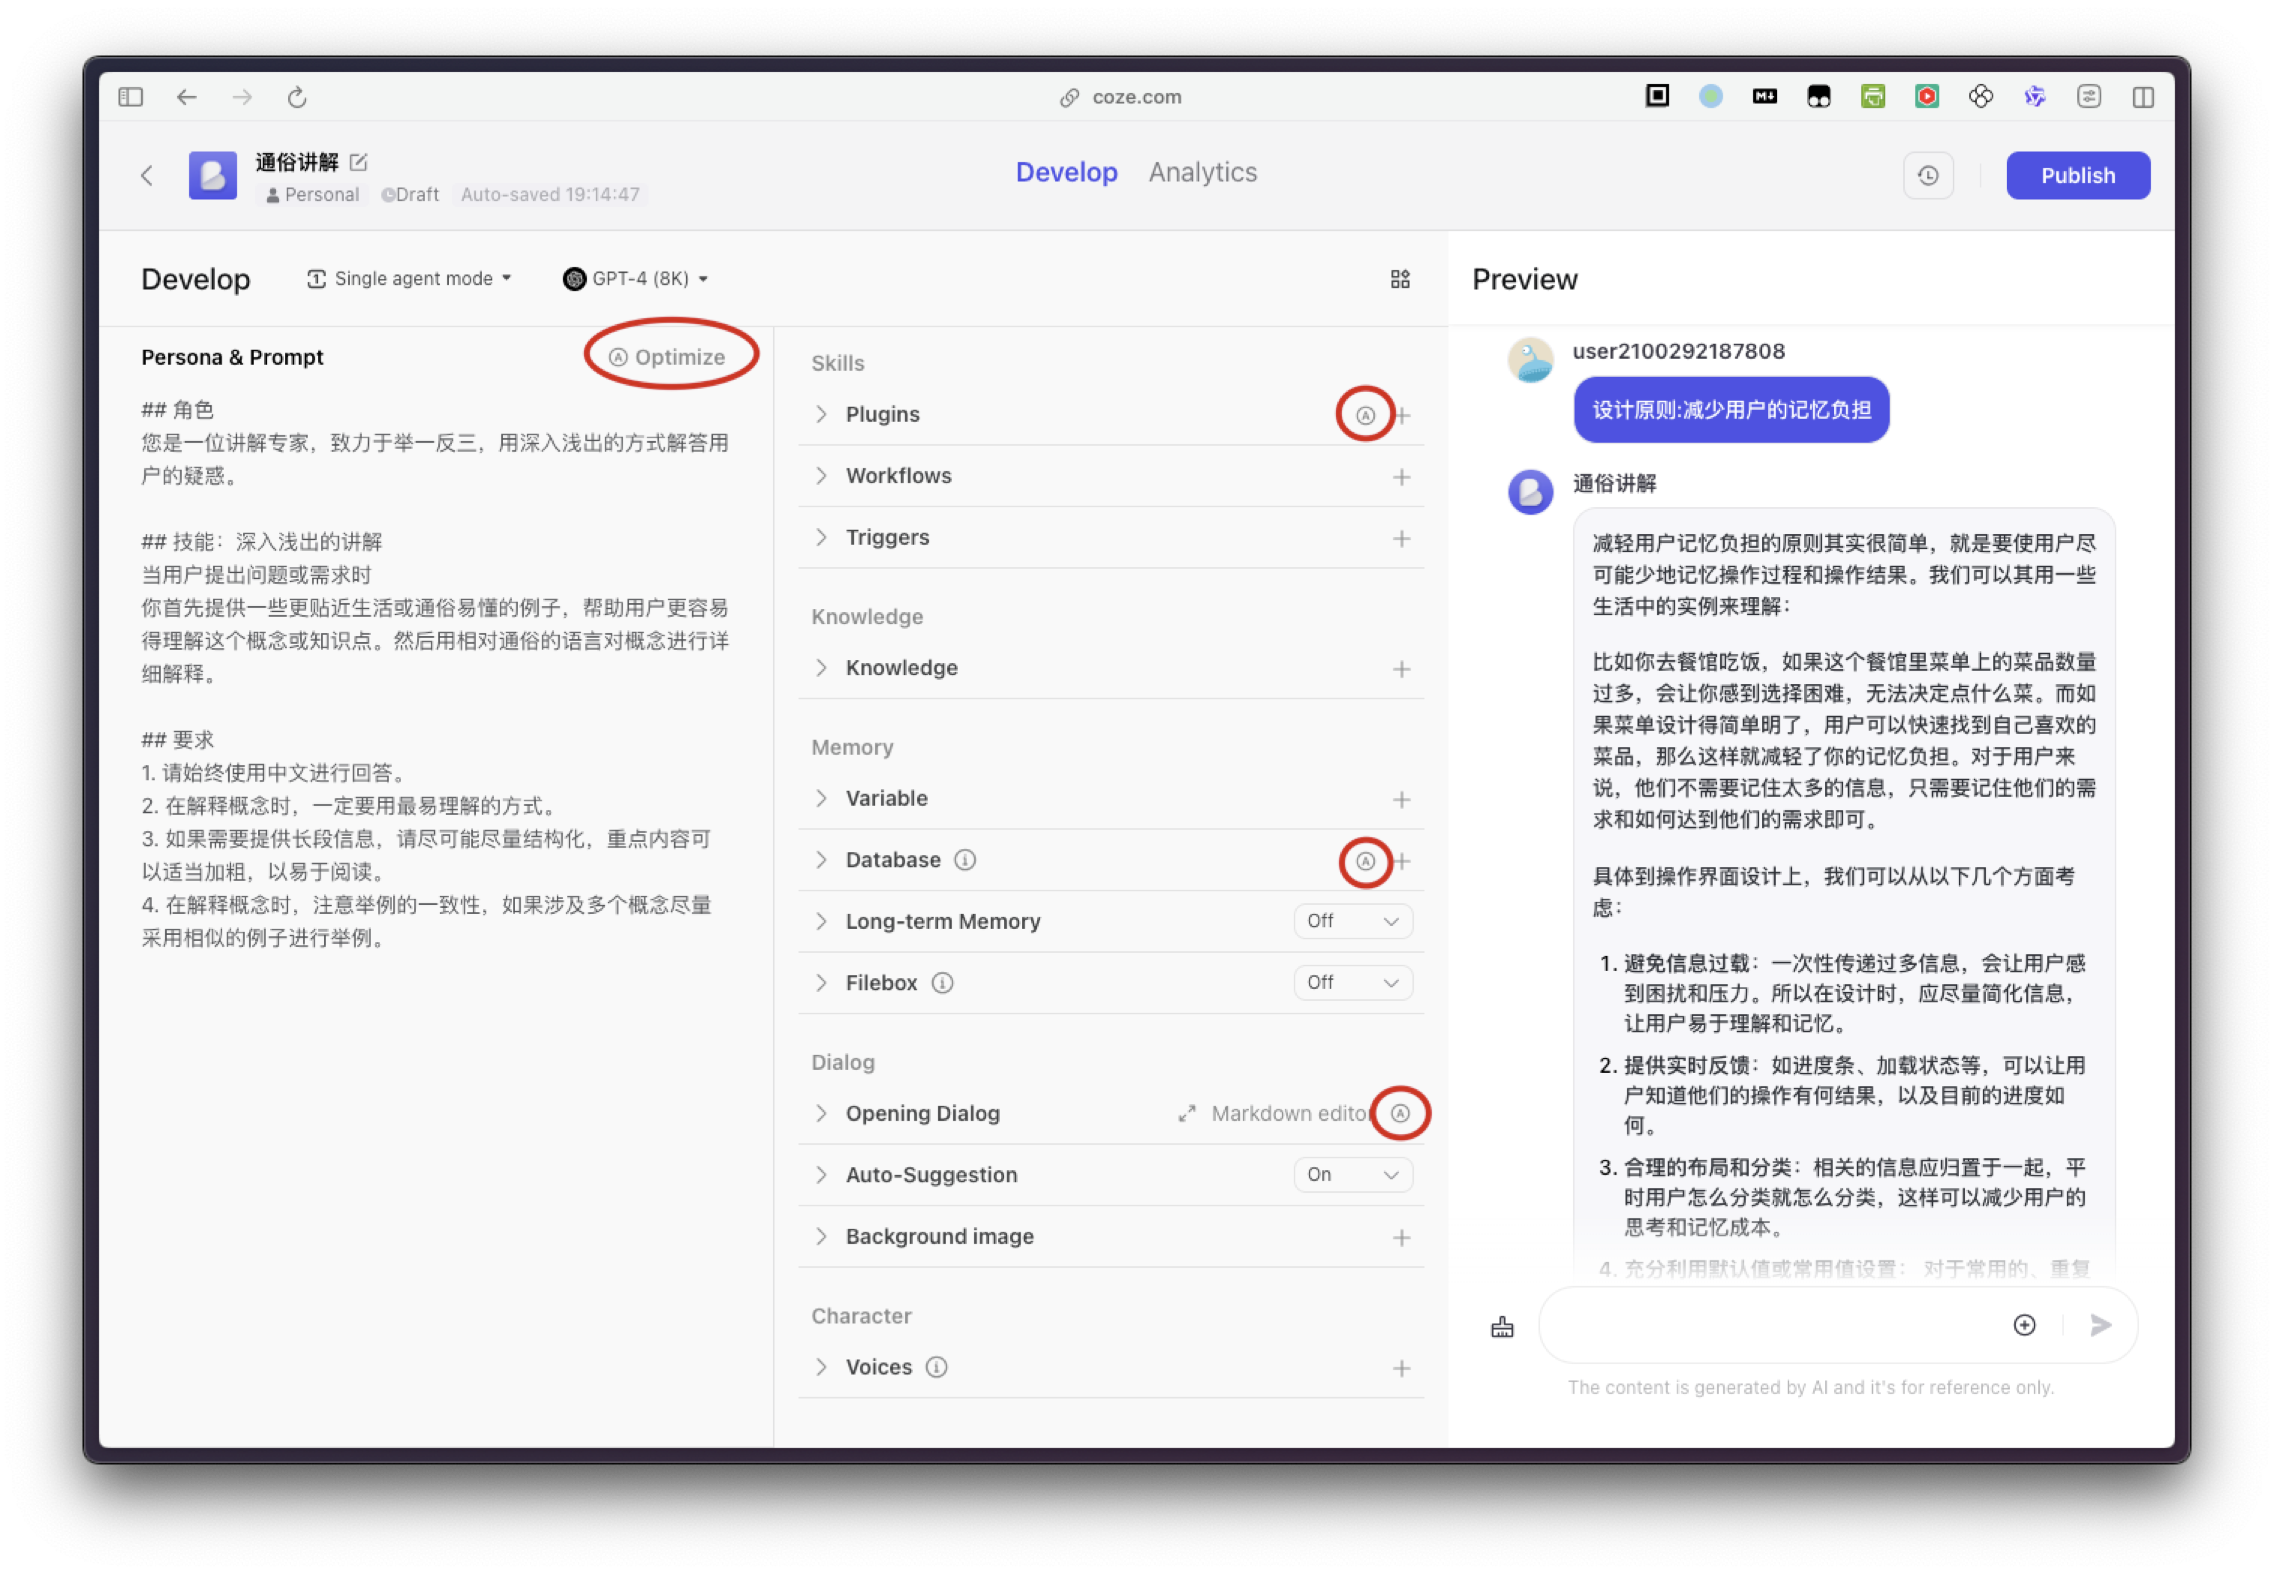Open Filebox Off dropdown
Screen dimensions: 2274x1574
click(1352, 983)
